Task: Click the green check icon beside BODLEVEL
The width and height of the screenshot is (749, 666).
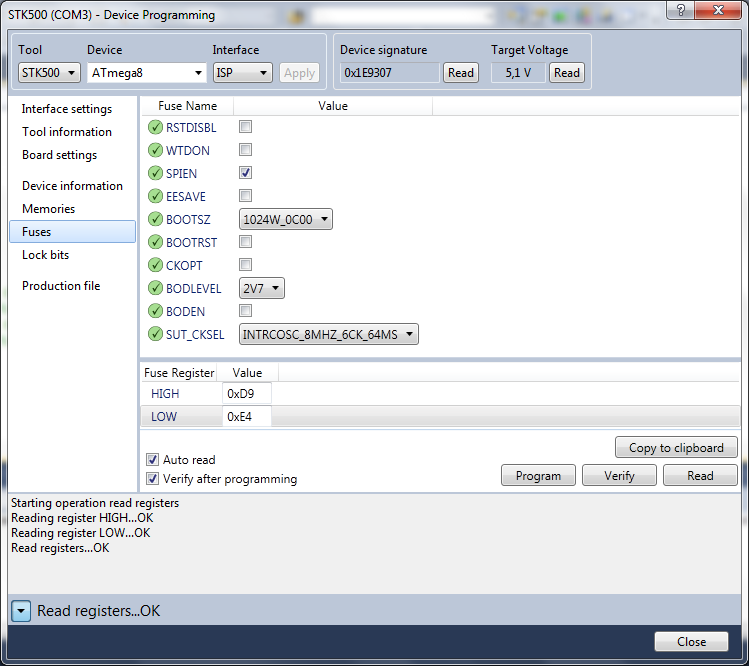Action: [155, 288]
